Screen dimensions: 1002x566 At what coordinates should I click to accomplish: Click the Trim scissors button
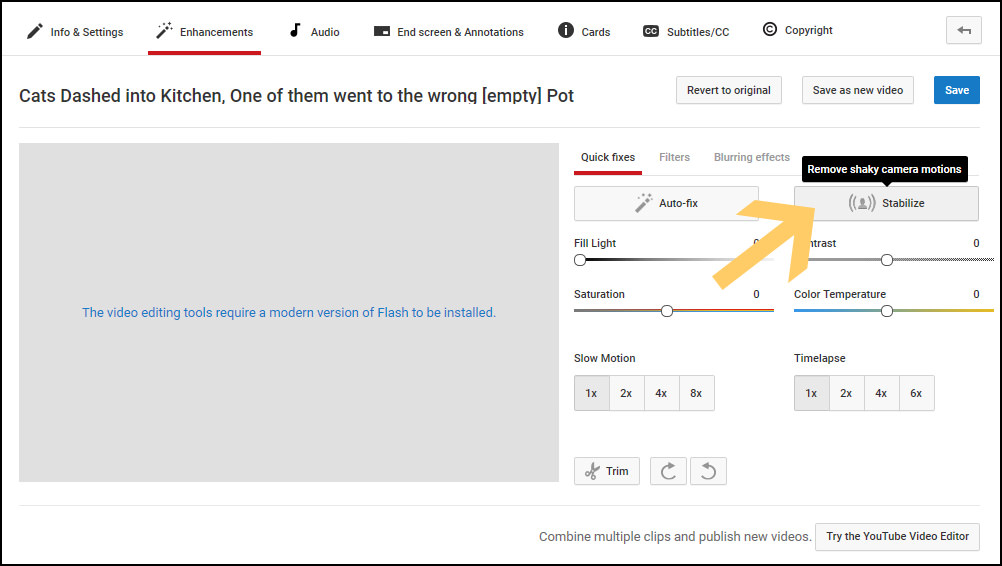[x=606, y=471]
